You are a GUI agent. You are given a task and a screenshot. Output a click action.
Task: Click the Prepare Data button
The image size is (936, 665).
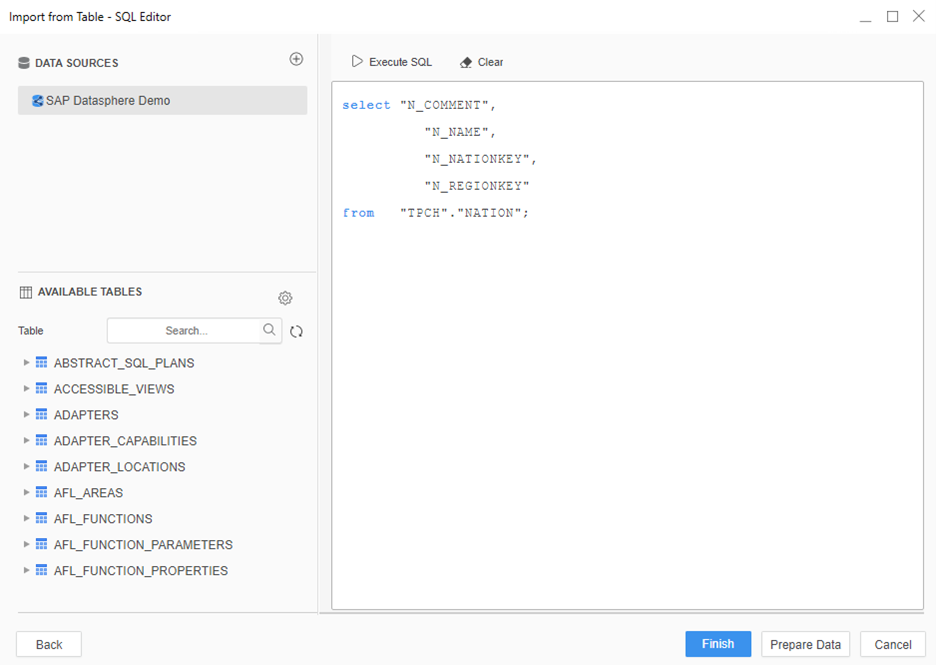click(x=805, y=645)
